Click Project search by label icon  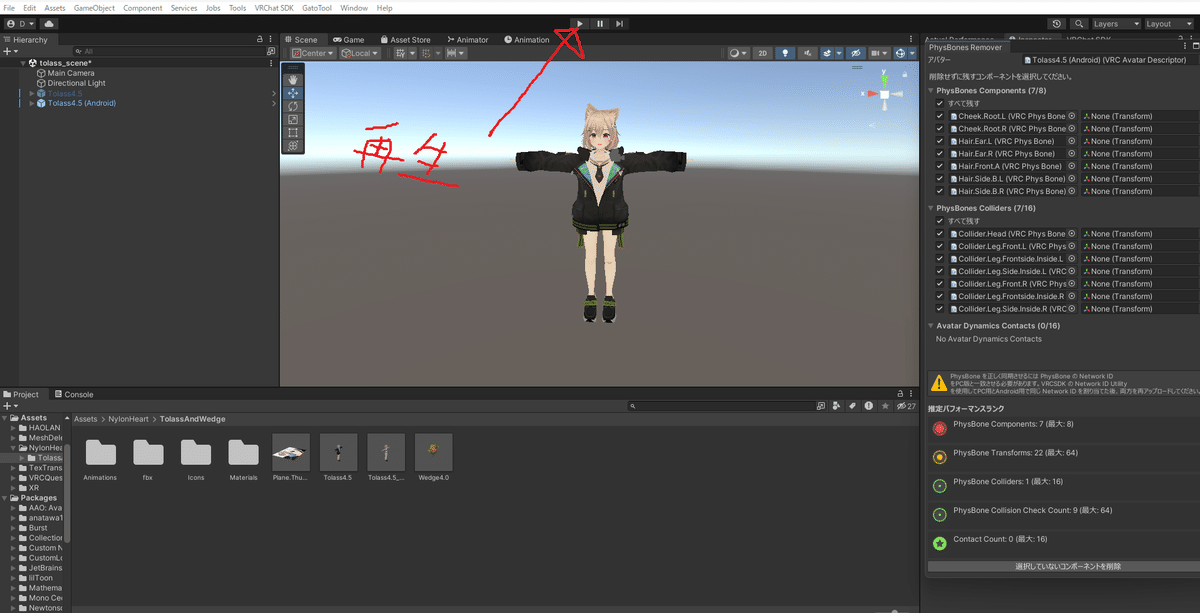click(852, 406)
